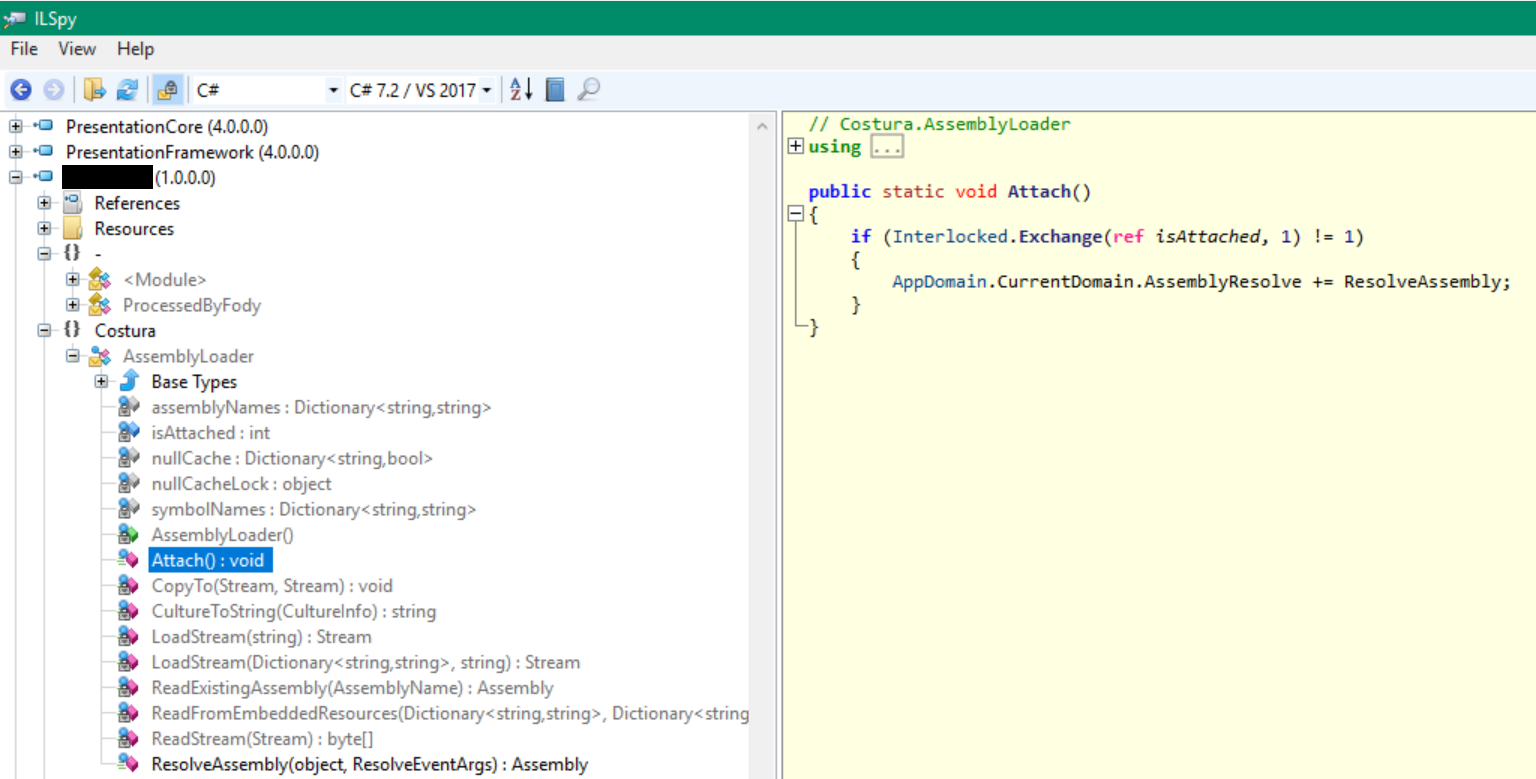This screenshot has width=1536, height=779.
Task: Select the nullCache field
Action: (x=292, y=458)
